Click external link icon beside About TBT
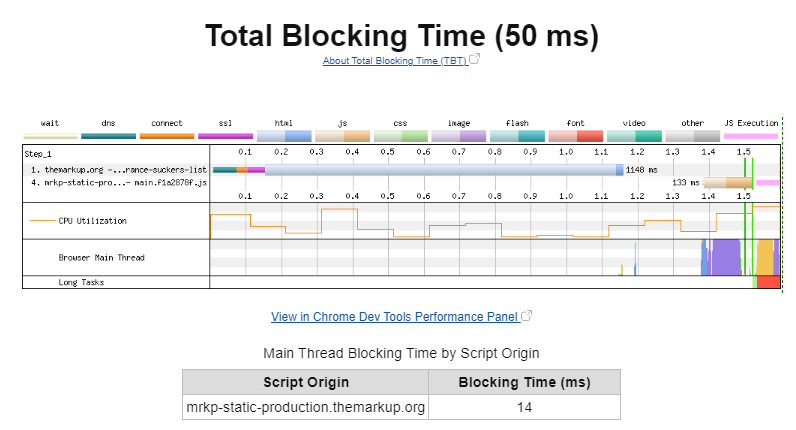This screenshot has width=796, height=430. click(x=475, y=60)
